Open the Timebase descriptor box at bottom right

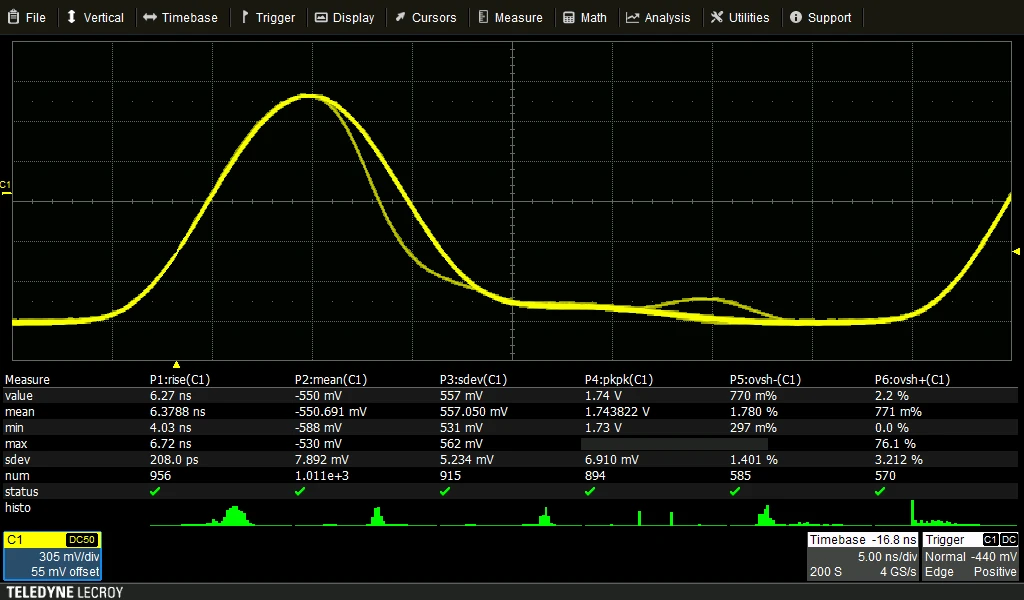pos(861,556)
